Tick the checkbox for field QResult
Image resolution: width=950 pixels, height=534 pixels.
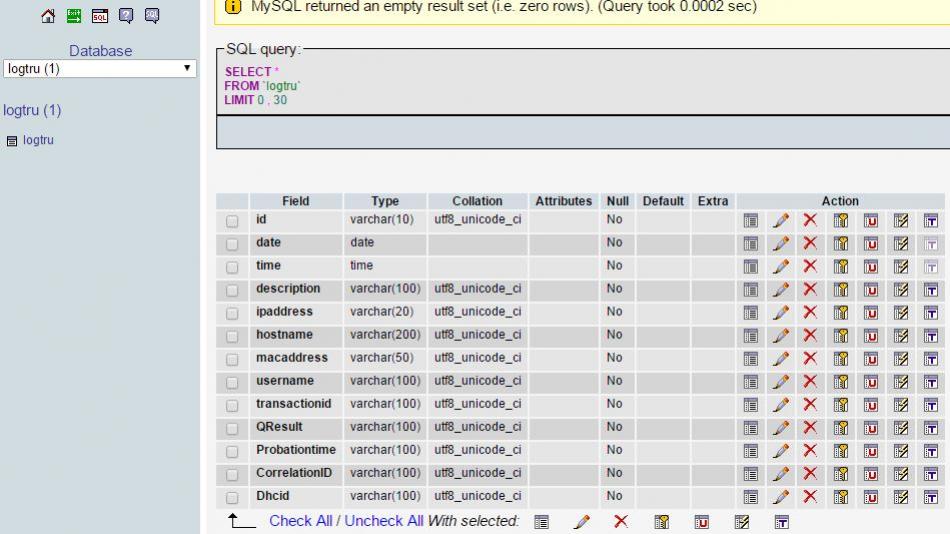[x=232, y=429]
